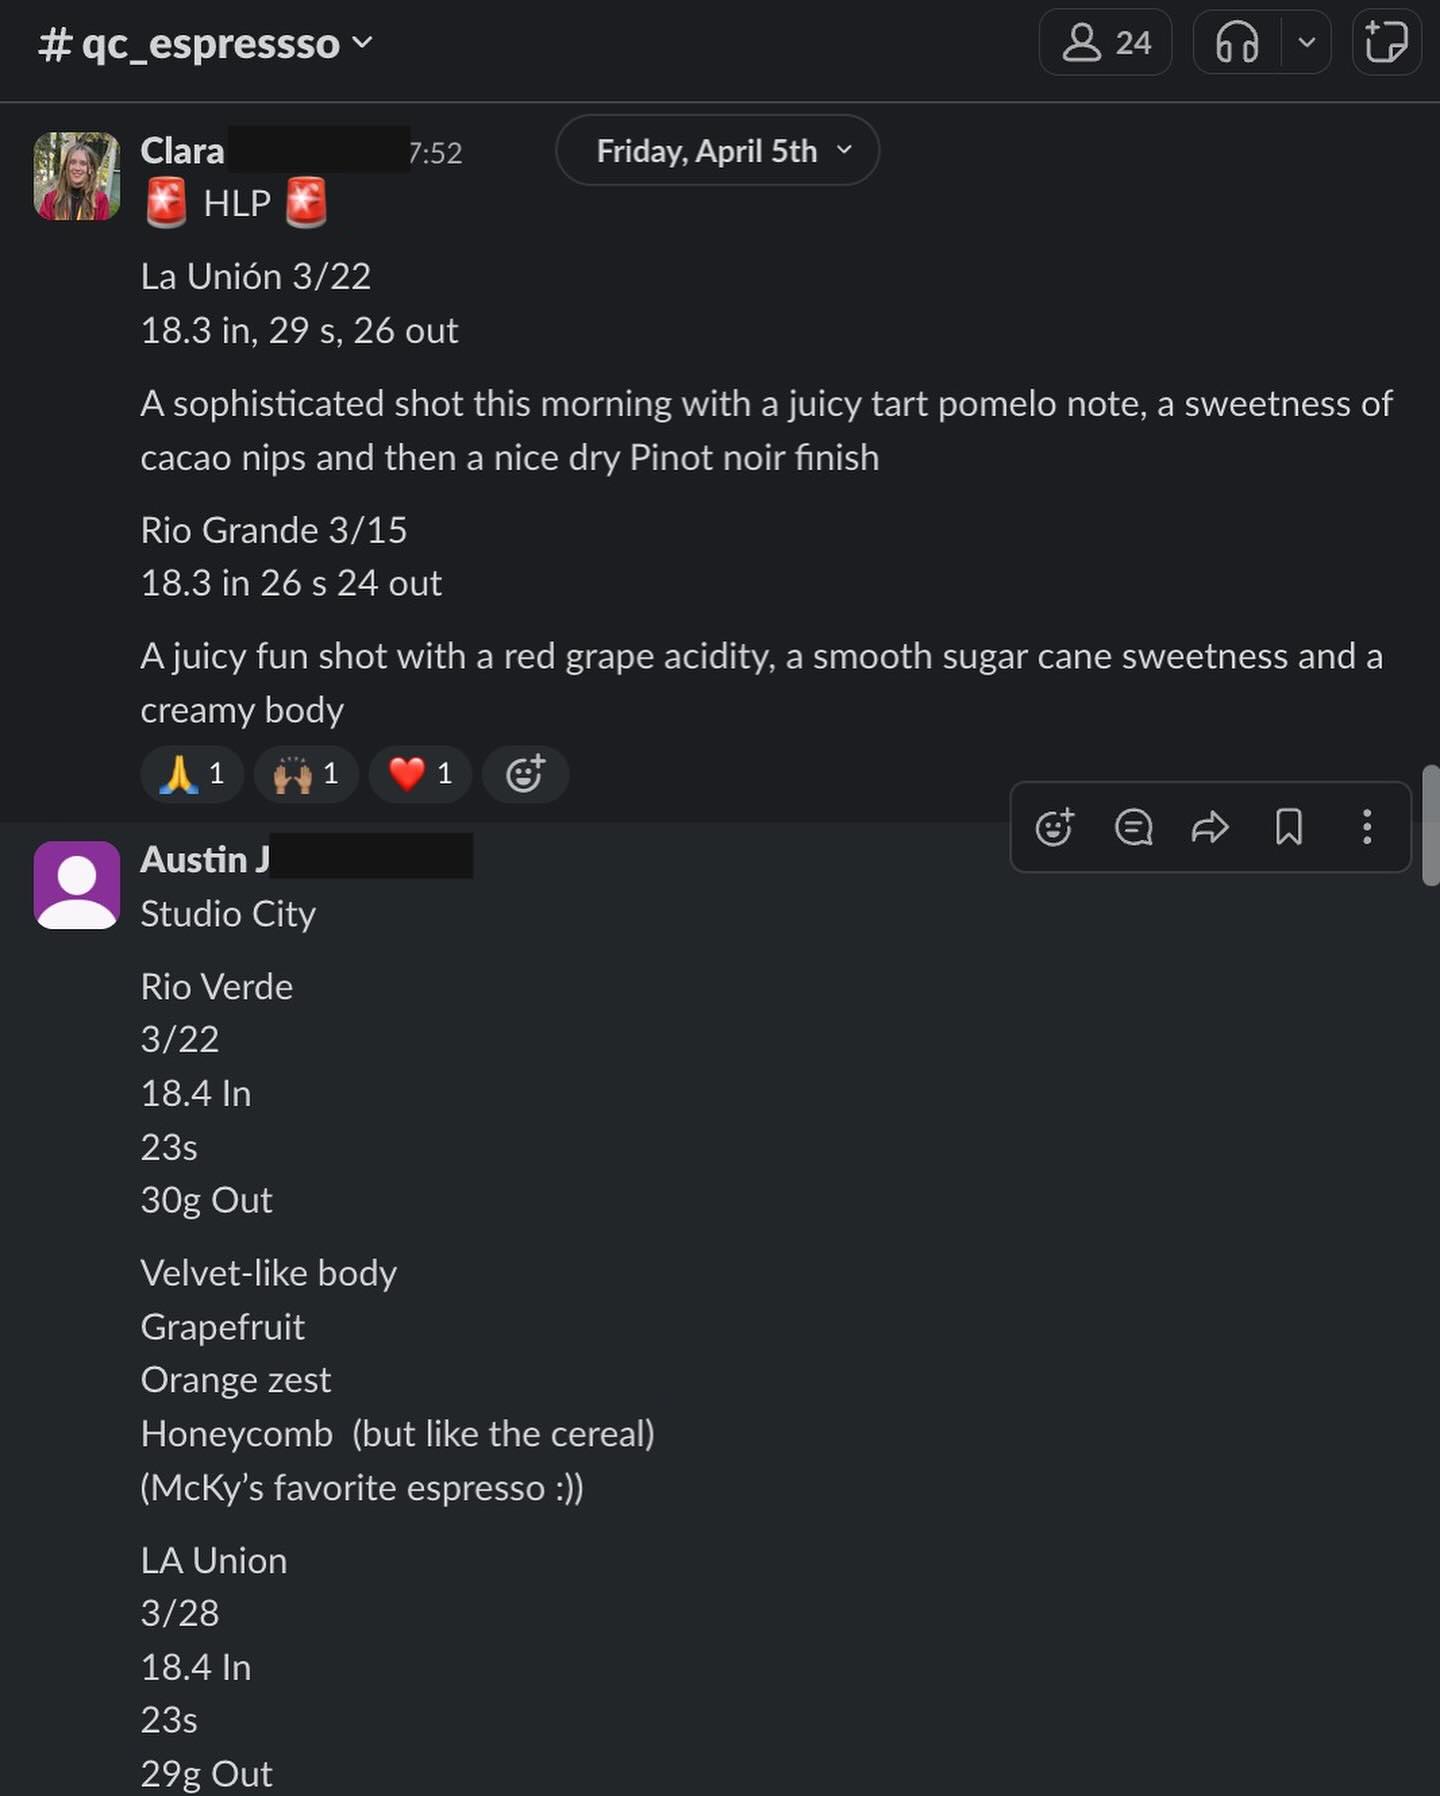This screenshot has width=1440, height=1796.
Task: Toggle the praying hands reaction
Action: [x=192, y=774]
